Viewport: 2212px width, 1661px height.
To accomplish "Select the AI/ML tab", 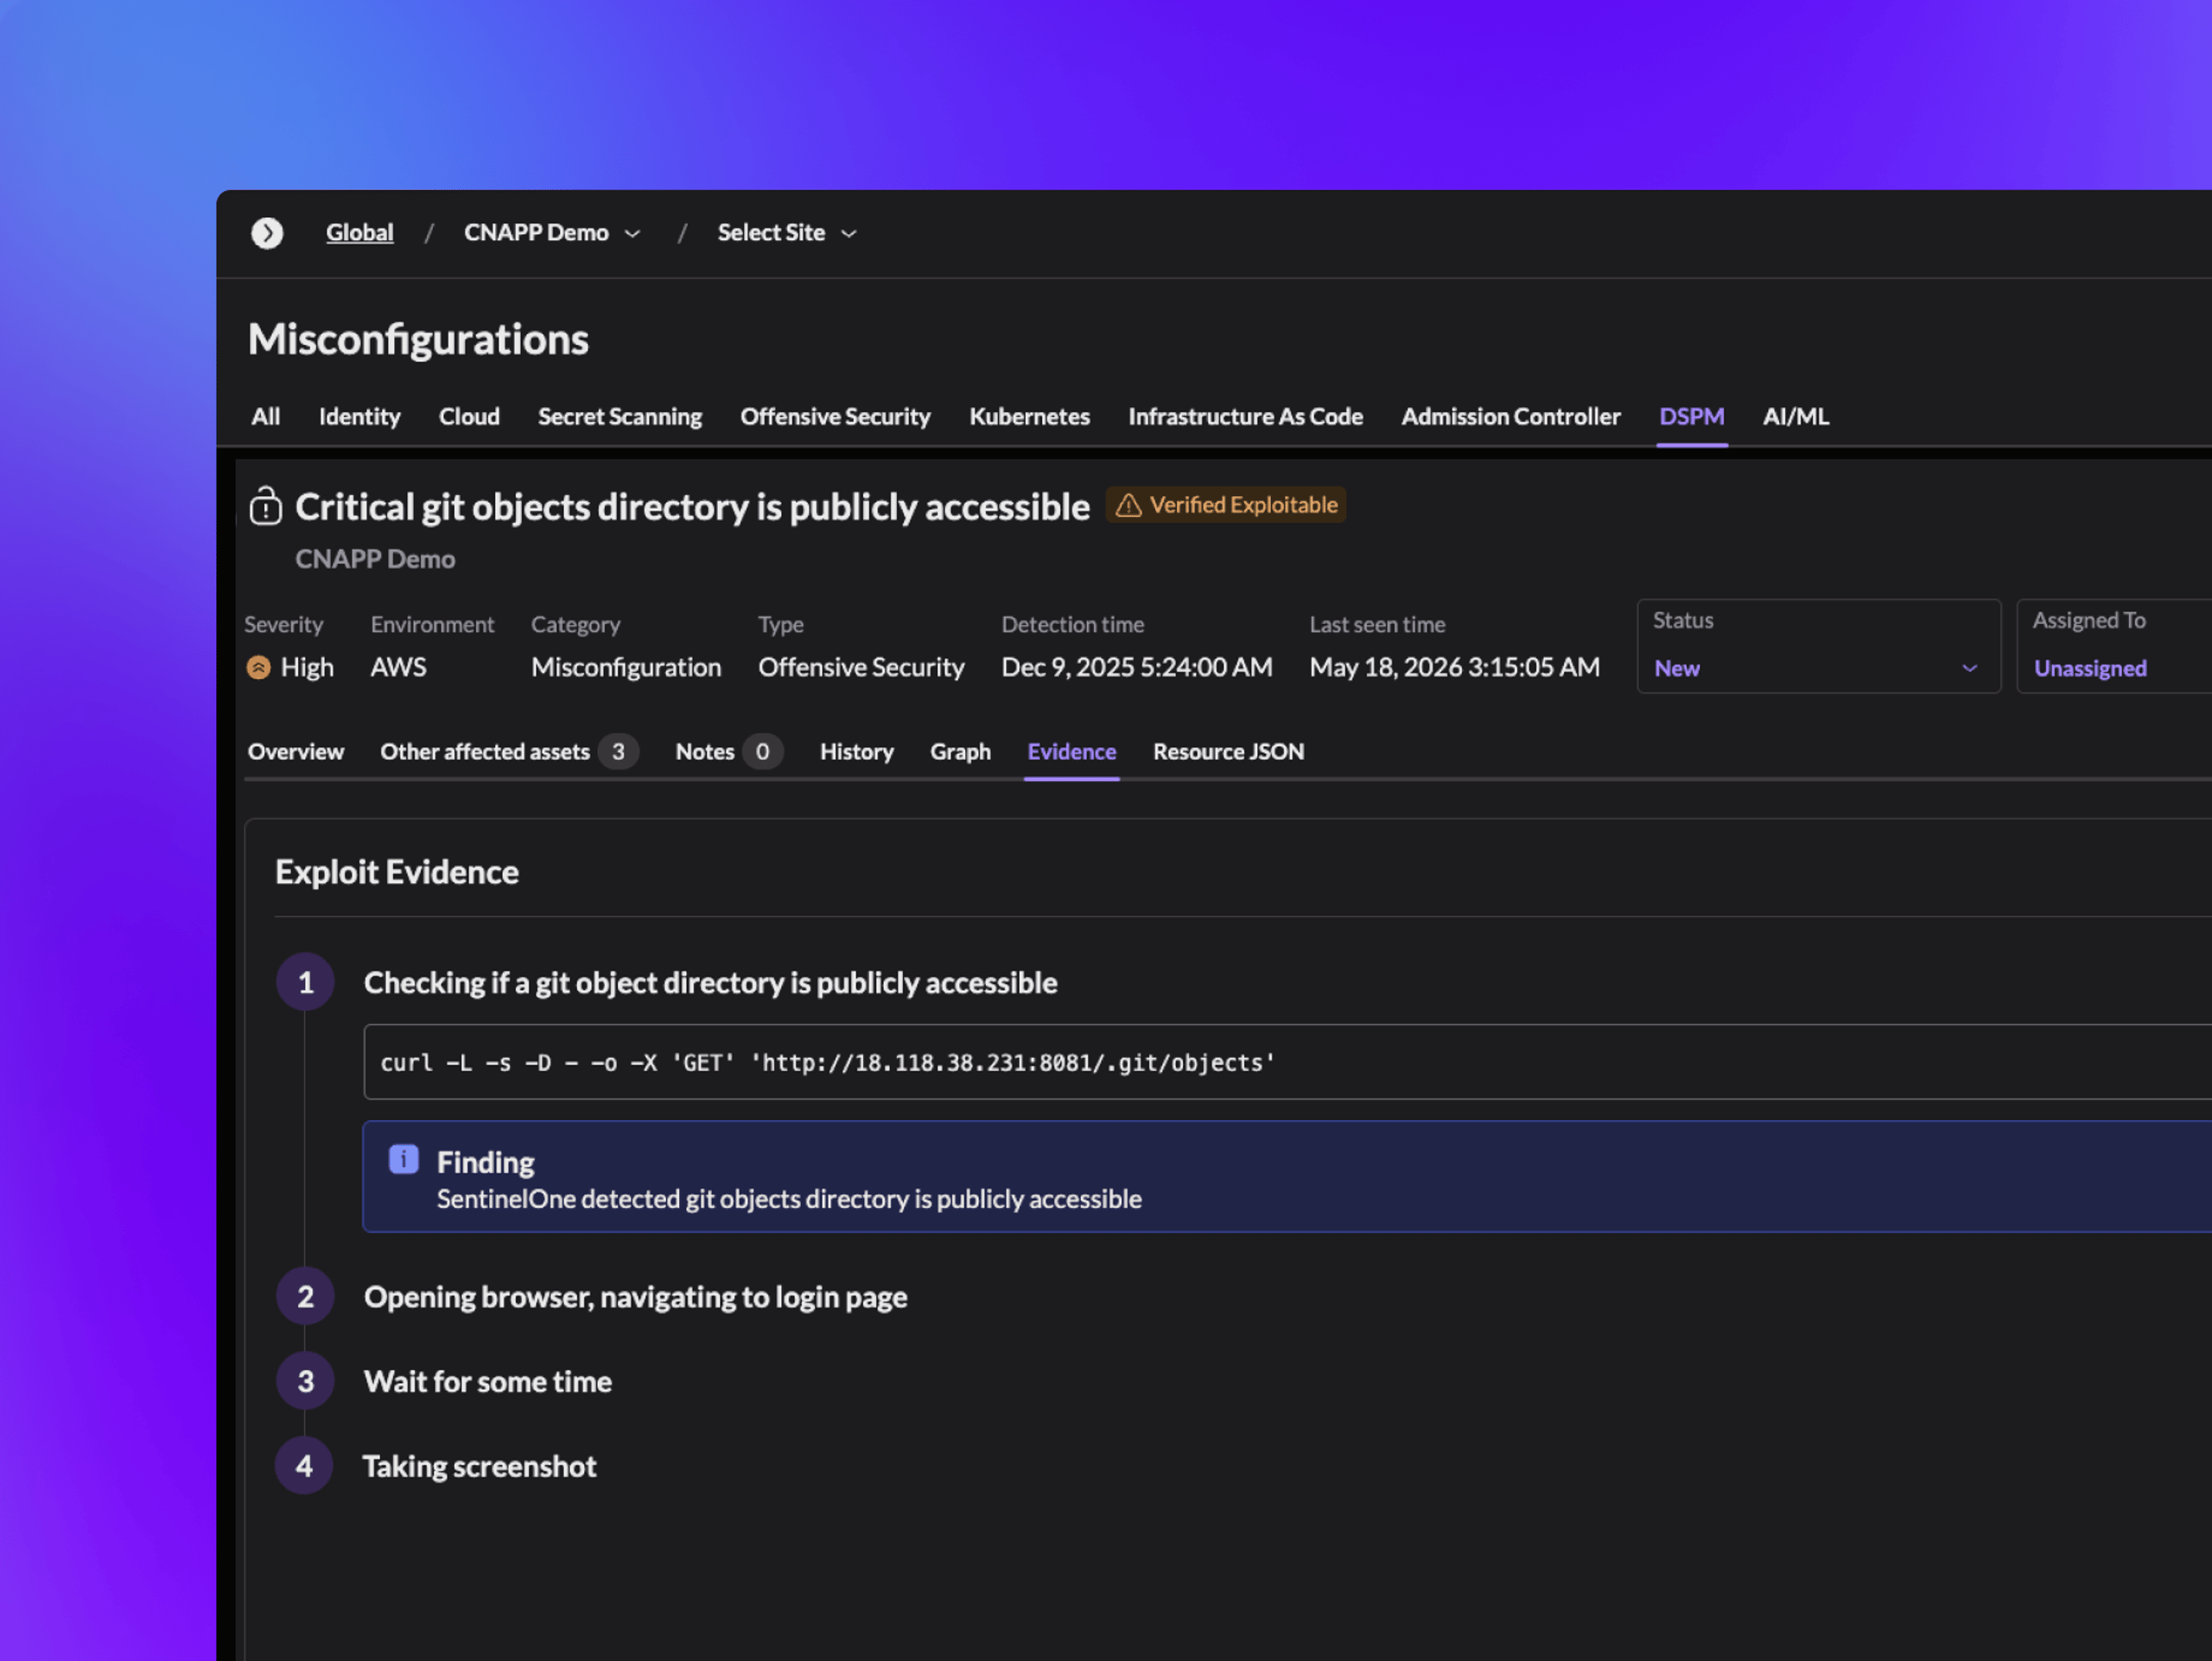I will tap(1795, 417).
